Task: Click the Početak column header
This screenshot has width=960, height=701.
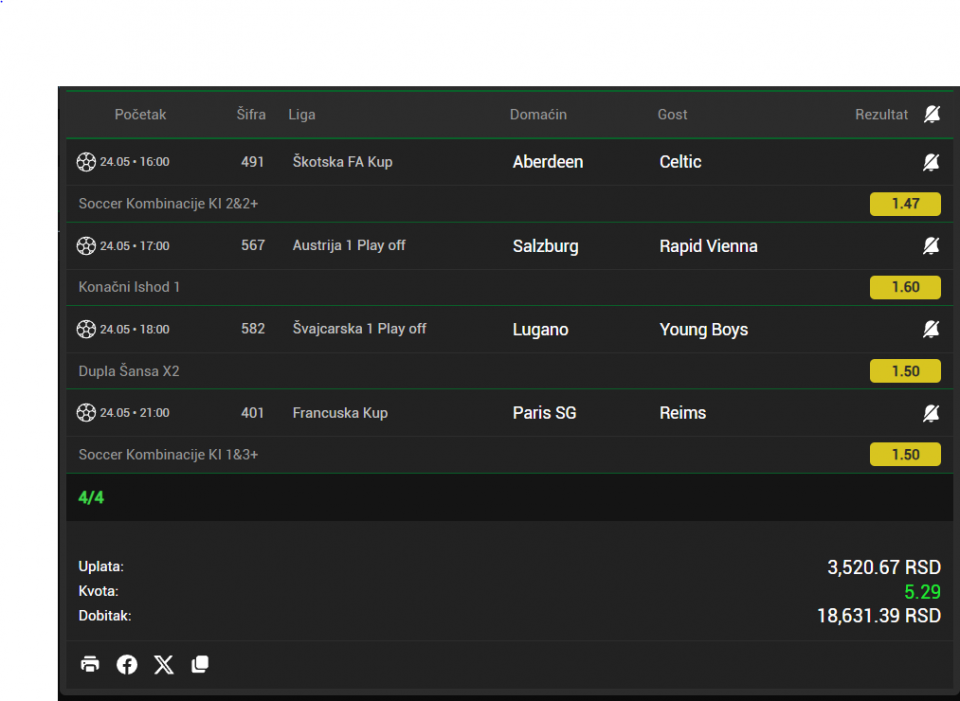Action: click(140, 114)
